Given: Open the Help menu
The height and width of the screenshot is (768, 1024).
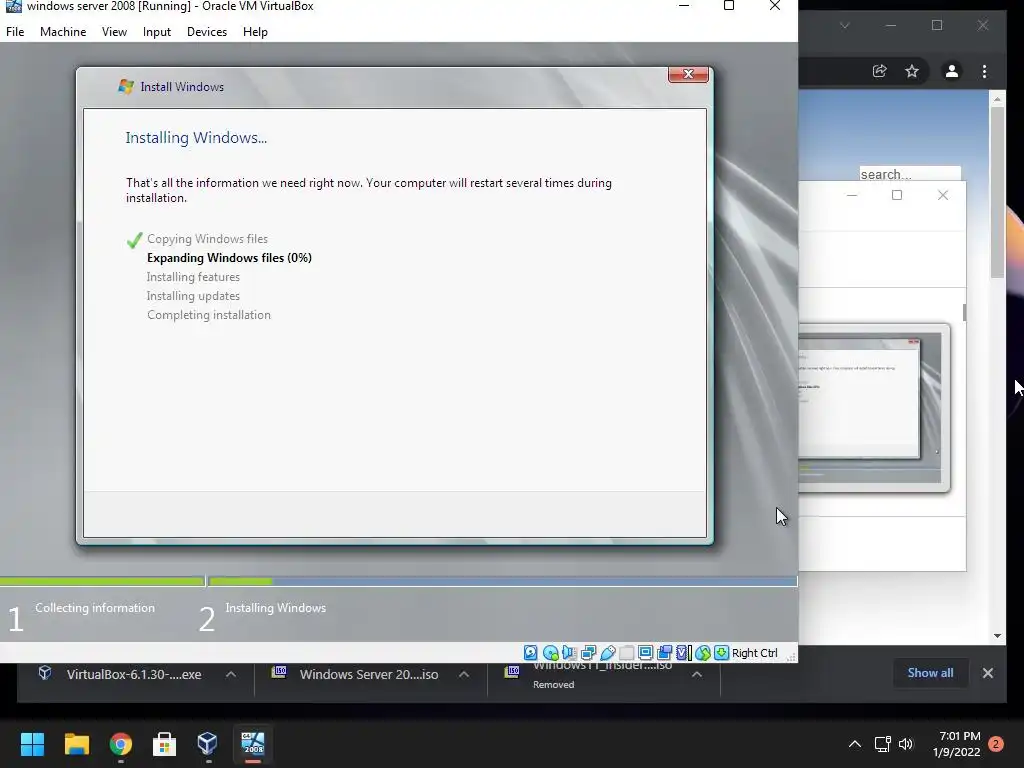Looking at the screenshot, I should (x=255, y=31).
